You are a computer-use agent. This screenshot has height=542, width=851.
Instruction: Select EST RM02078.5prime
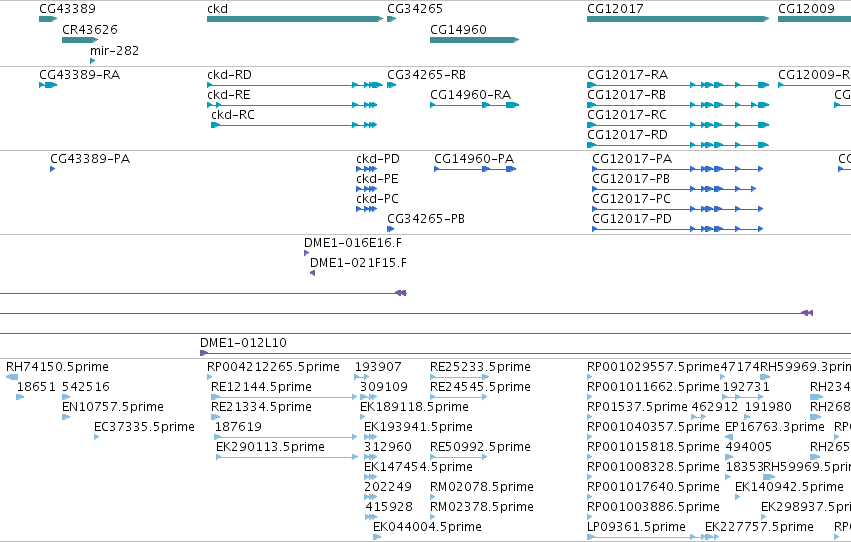(x=433, y=498)
